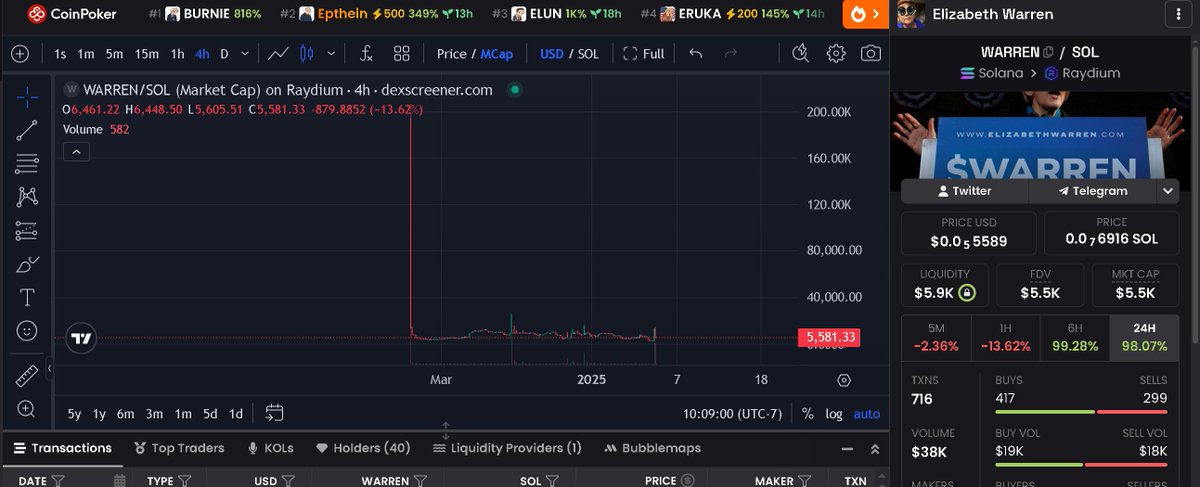Select the Text annotation tool

coord(27,297)
